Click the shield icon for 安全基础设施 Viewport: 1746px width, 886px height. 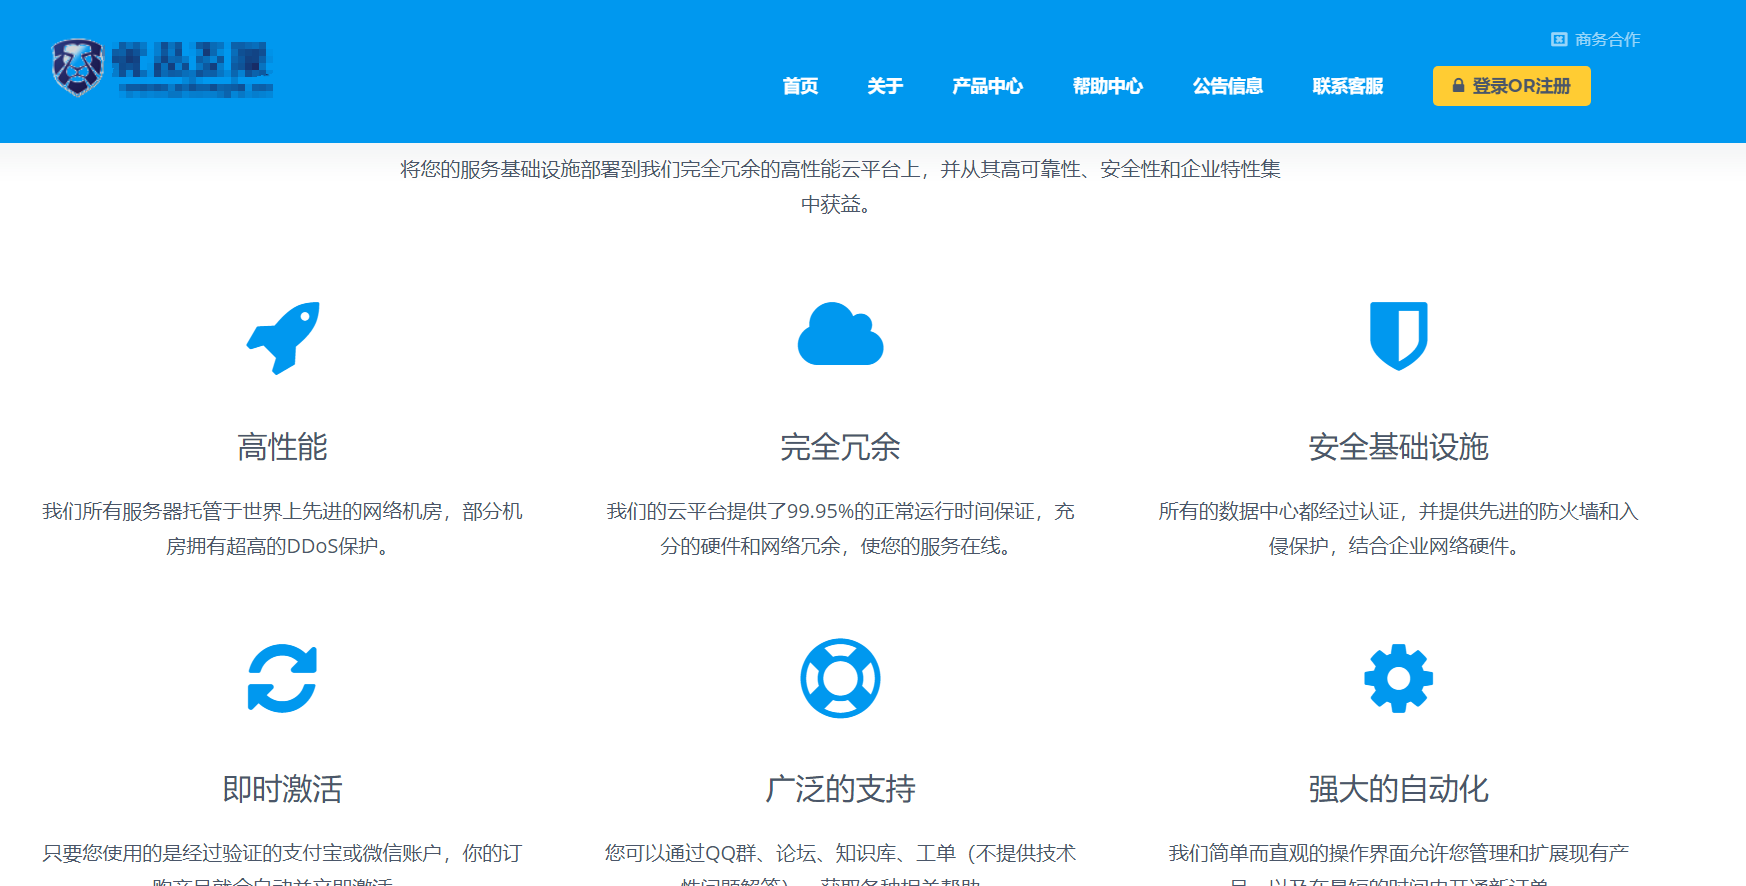1398,336
